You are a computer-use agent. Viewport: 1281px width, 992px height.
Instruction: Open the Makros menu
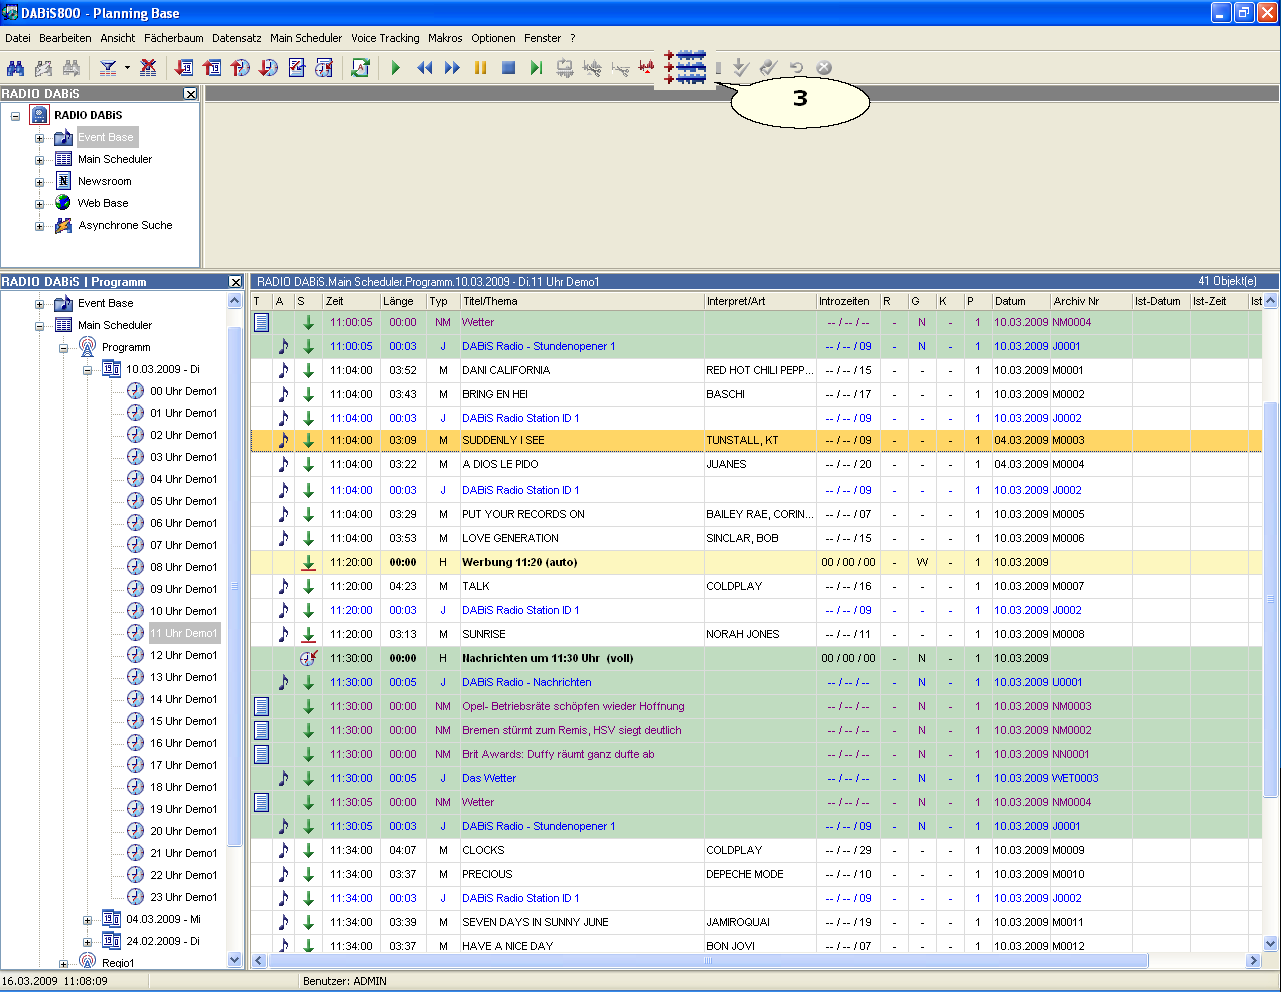445,38
